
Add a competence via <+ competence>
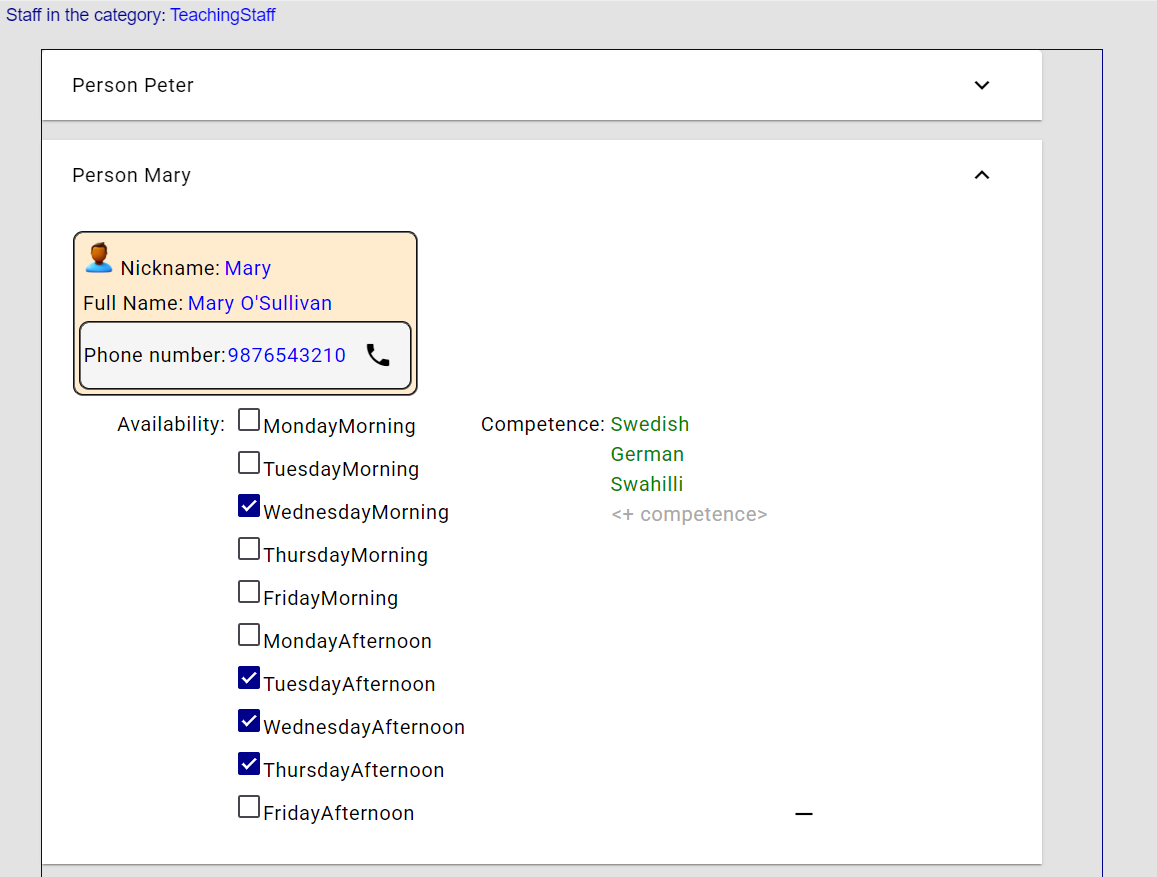click(689, 513)
